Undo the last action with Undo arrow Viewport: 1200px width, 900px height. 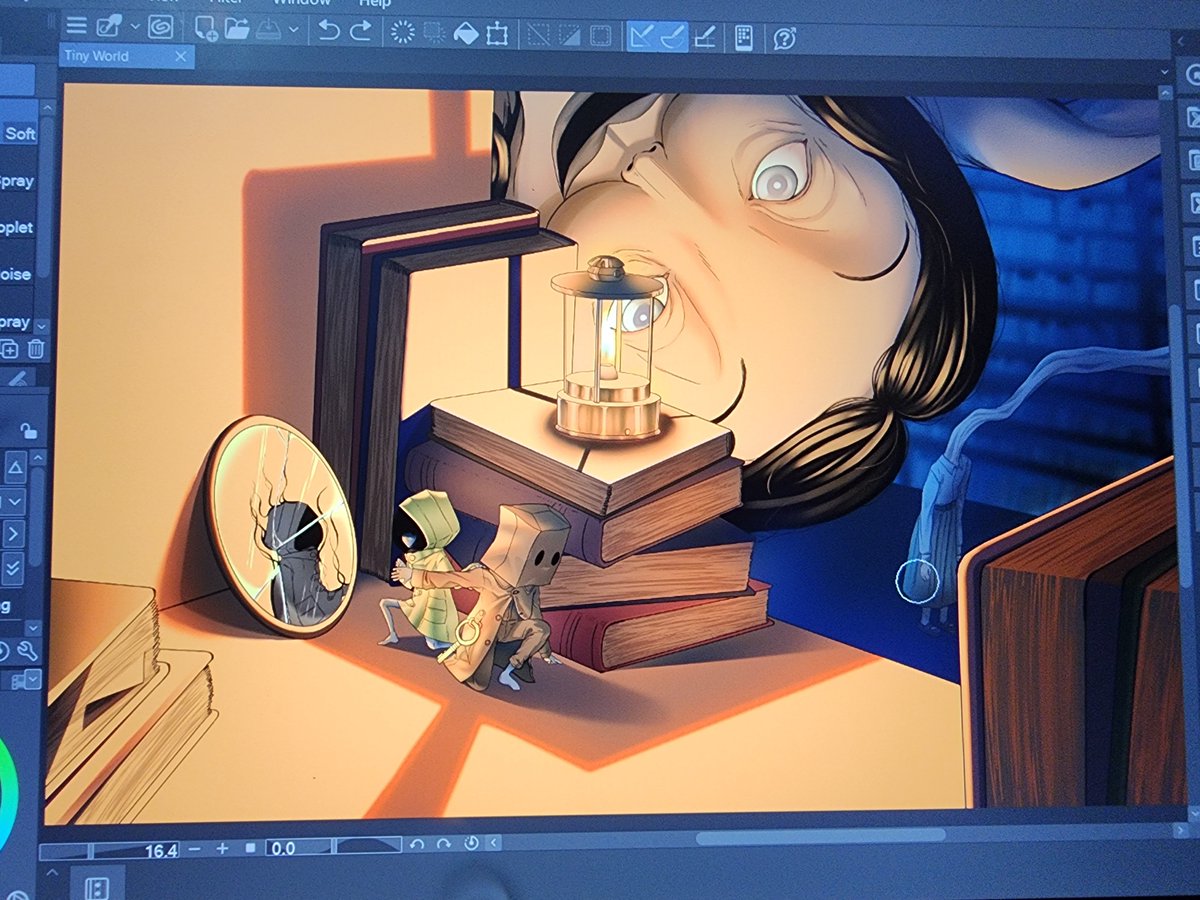click(329, 31)
